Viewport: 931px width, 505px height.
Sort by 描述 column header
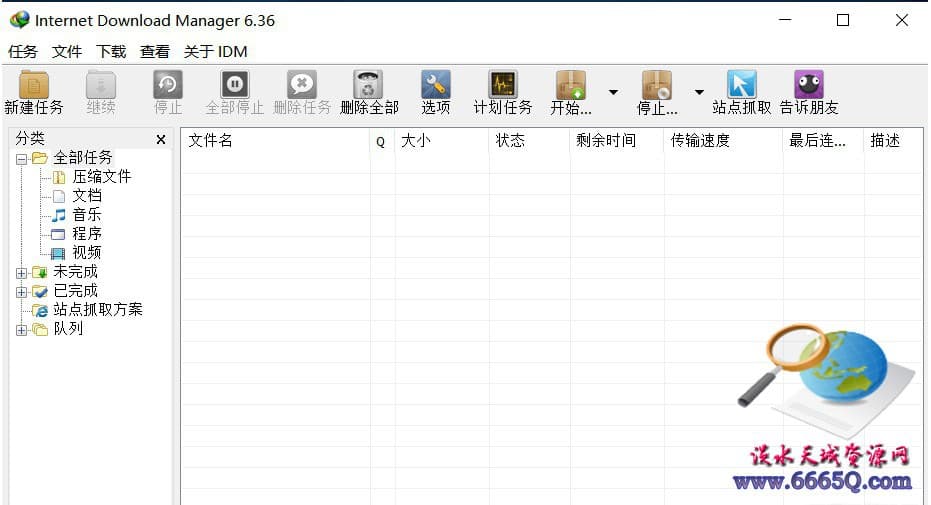click(893, 141)
